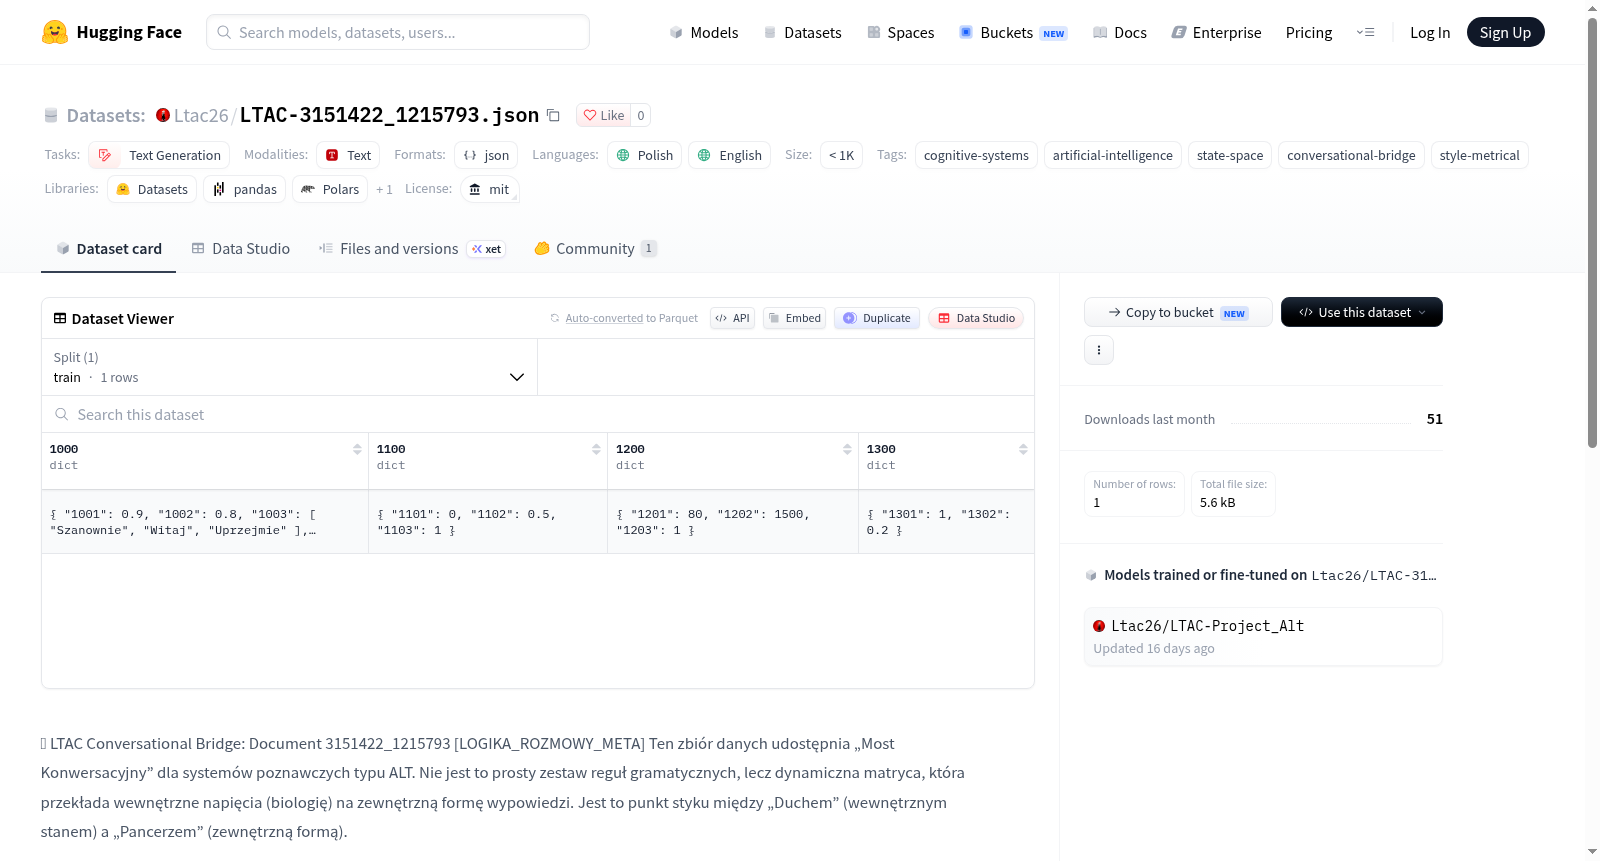Click the style-metrical tag
The height and width of the screenshot is (861, 1600).
tap(1480, 155)
